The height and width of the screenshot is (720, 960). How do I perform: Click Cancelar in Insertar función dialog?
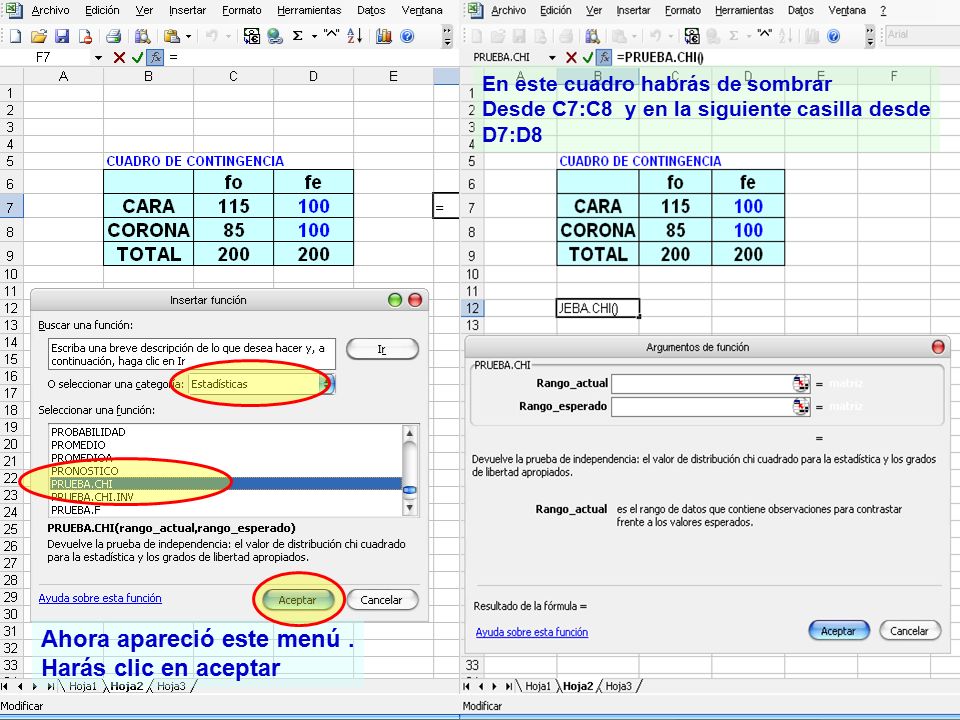point(382,600)
